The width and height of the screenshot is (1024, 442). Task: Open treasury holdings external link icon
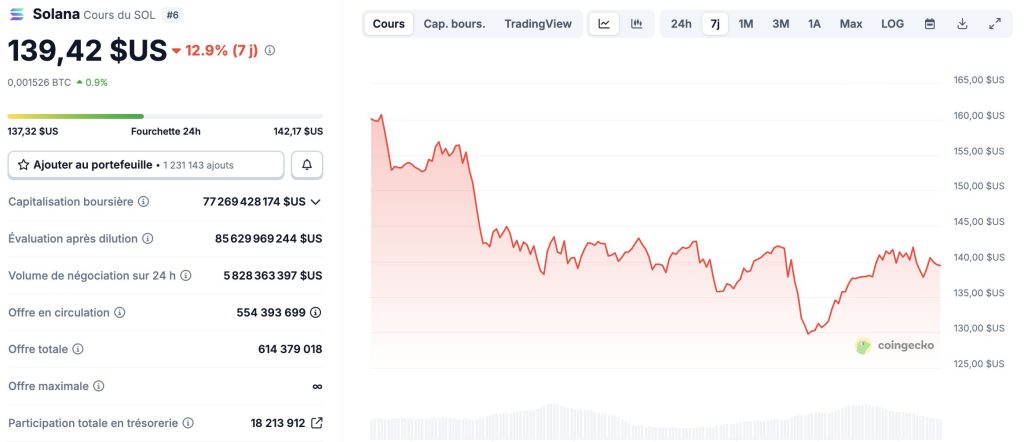(x=317, y=423)
